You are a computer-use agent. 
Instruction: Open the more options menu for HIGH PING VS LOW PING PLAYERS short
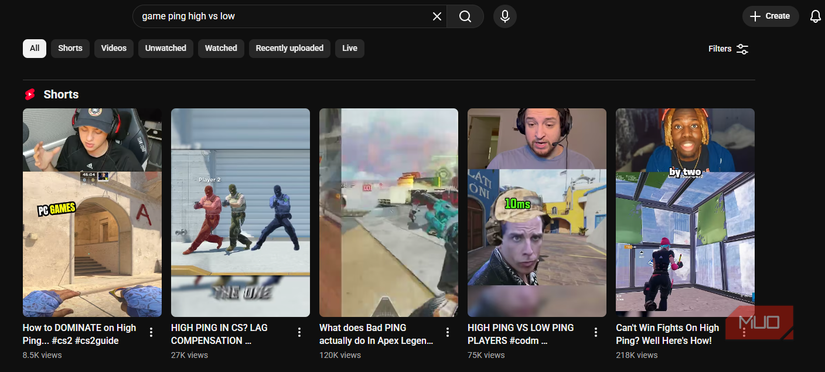(x=596, y=332)
